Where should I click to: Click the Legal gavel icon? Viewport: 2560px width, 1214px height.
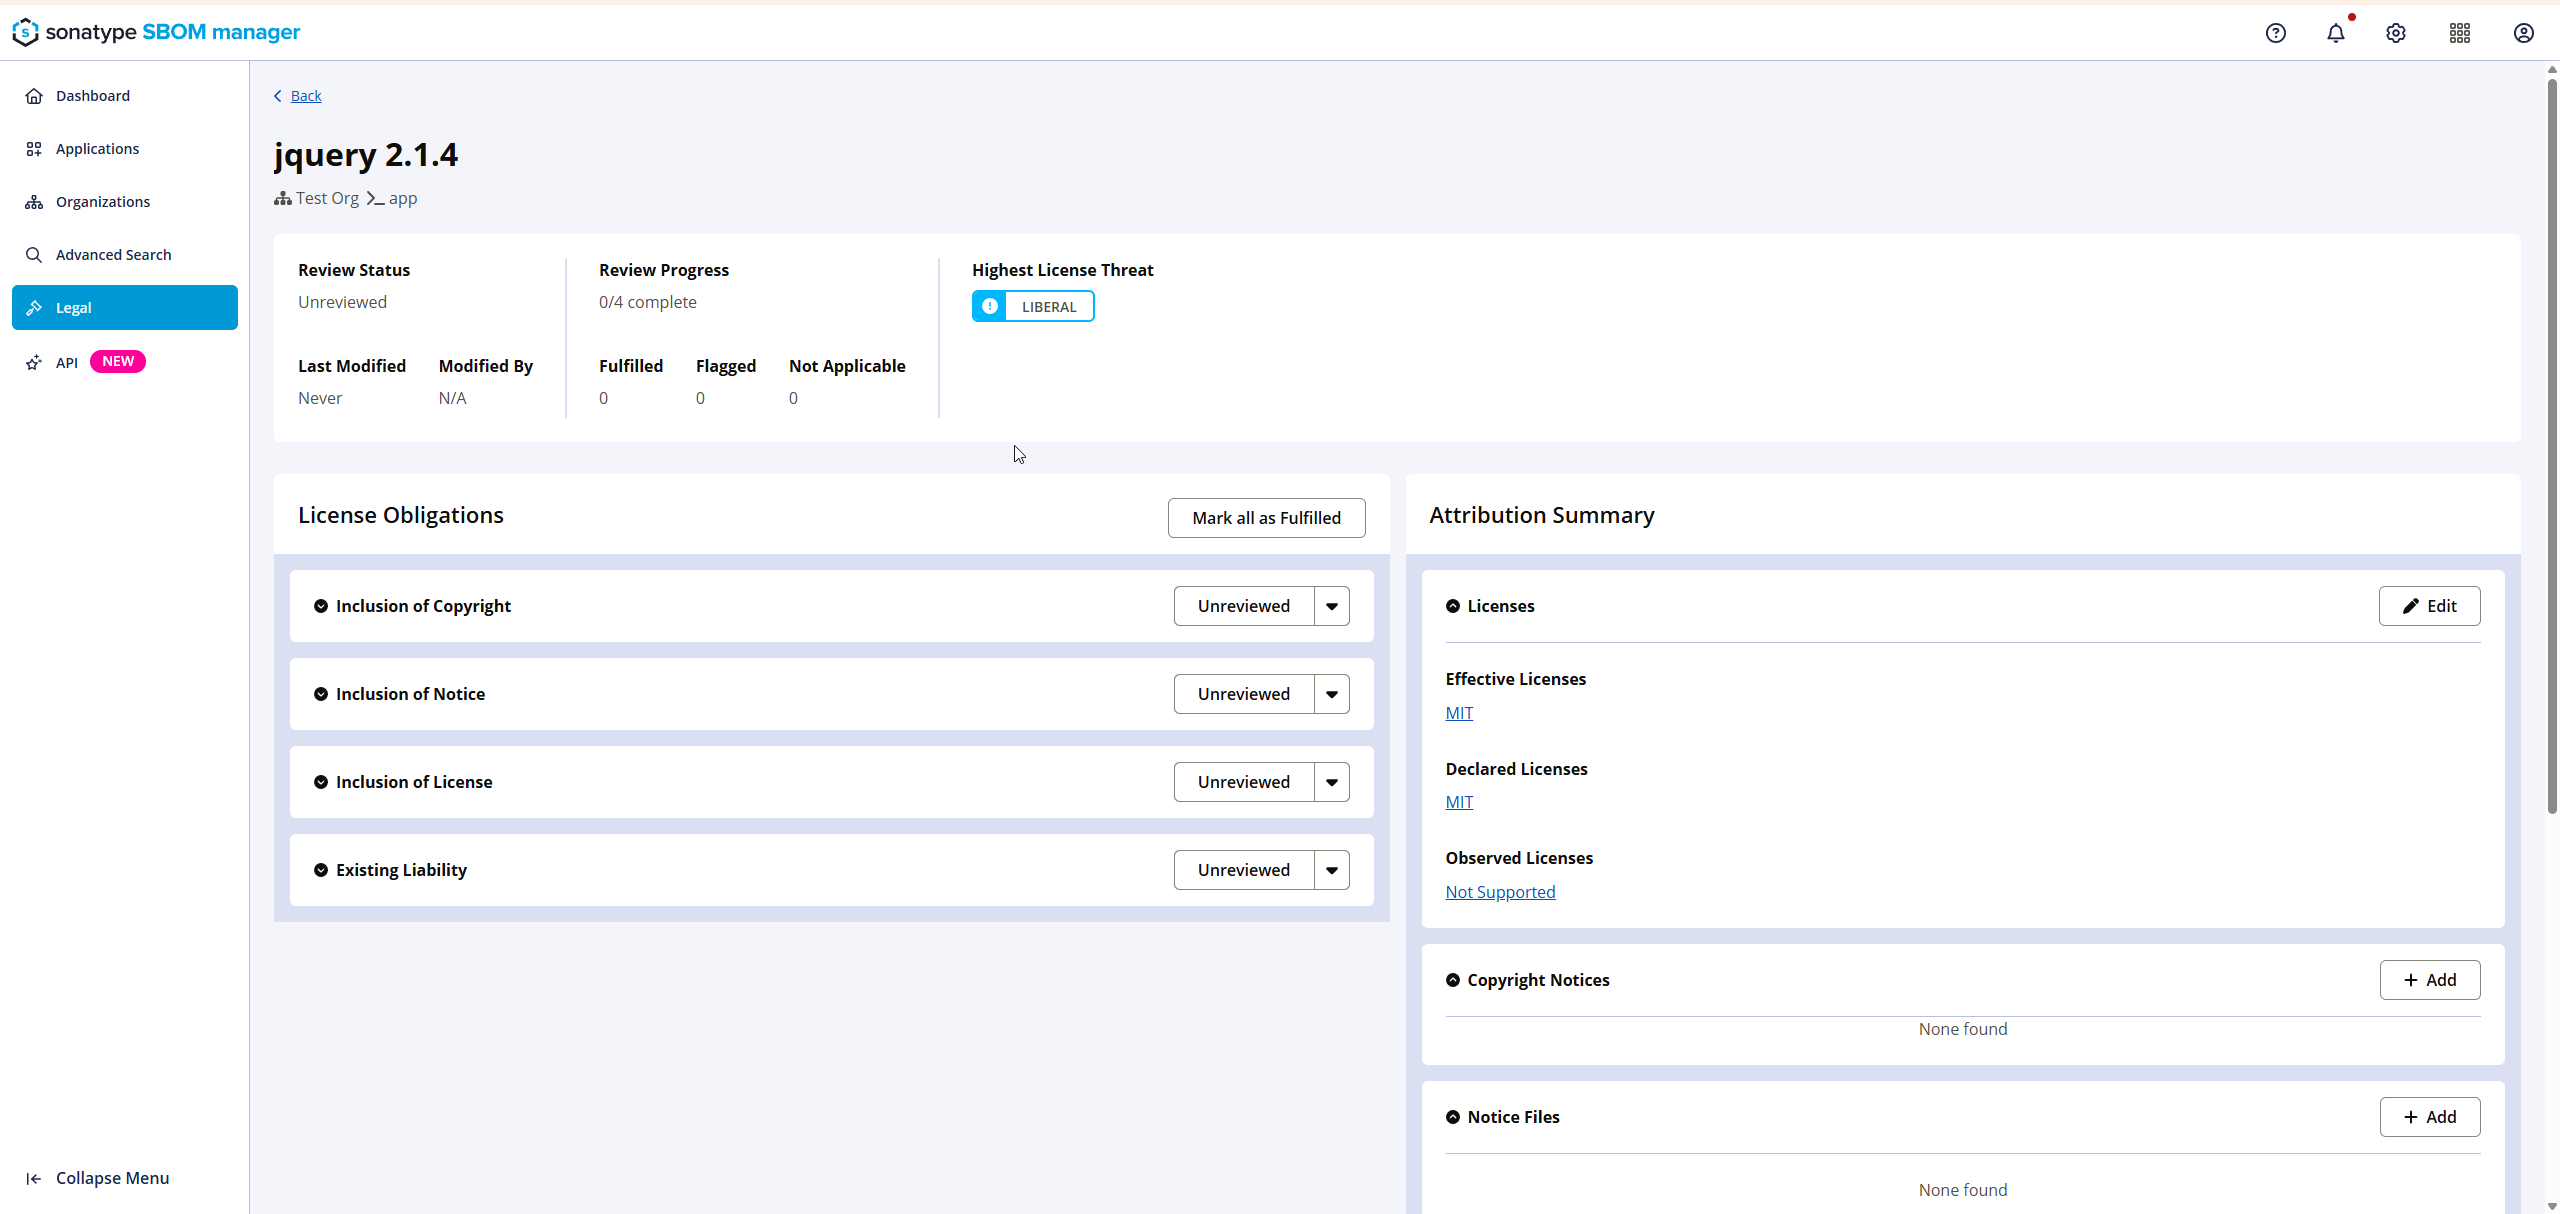pyautogui.click(x=34, y=308)
